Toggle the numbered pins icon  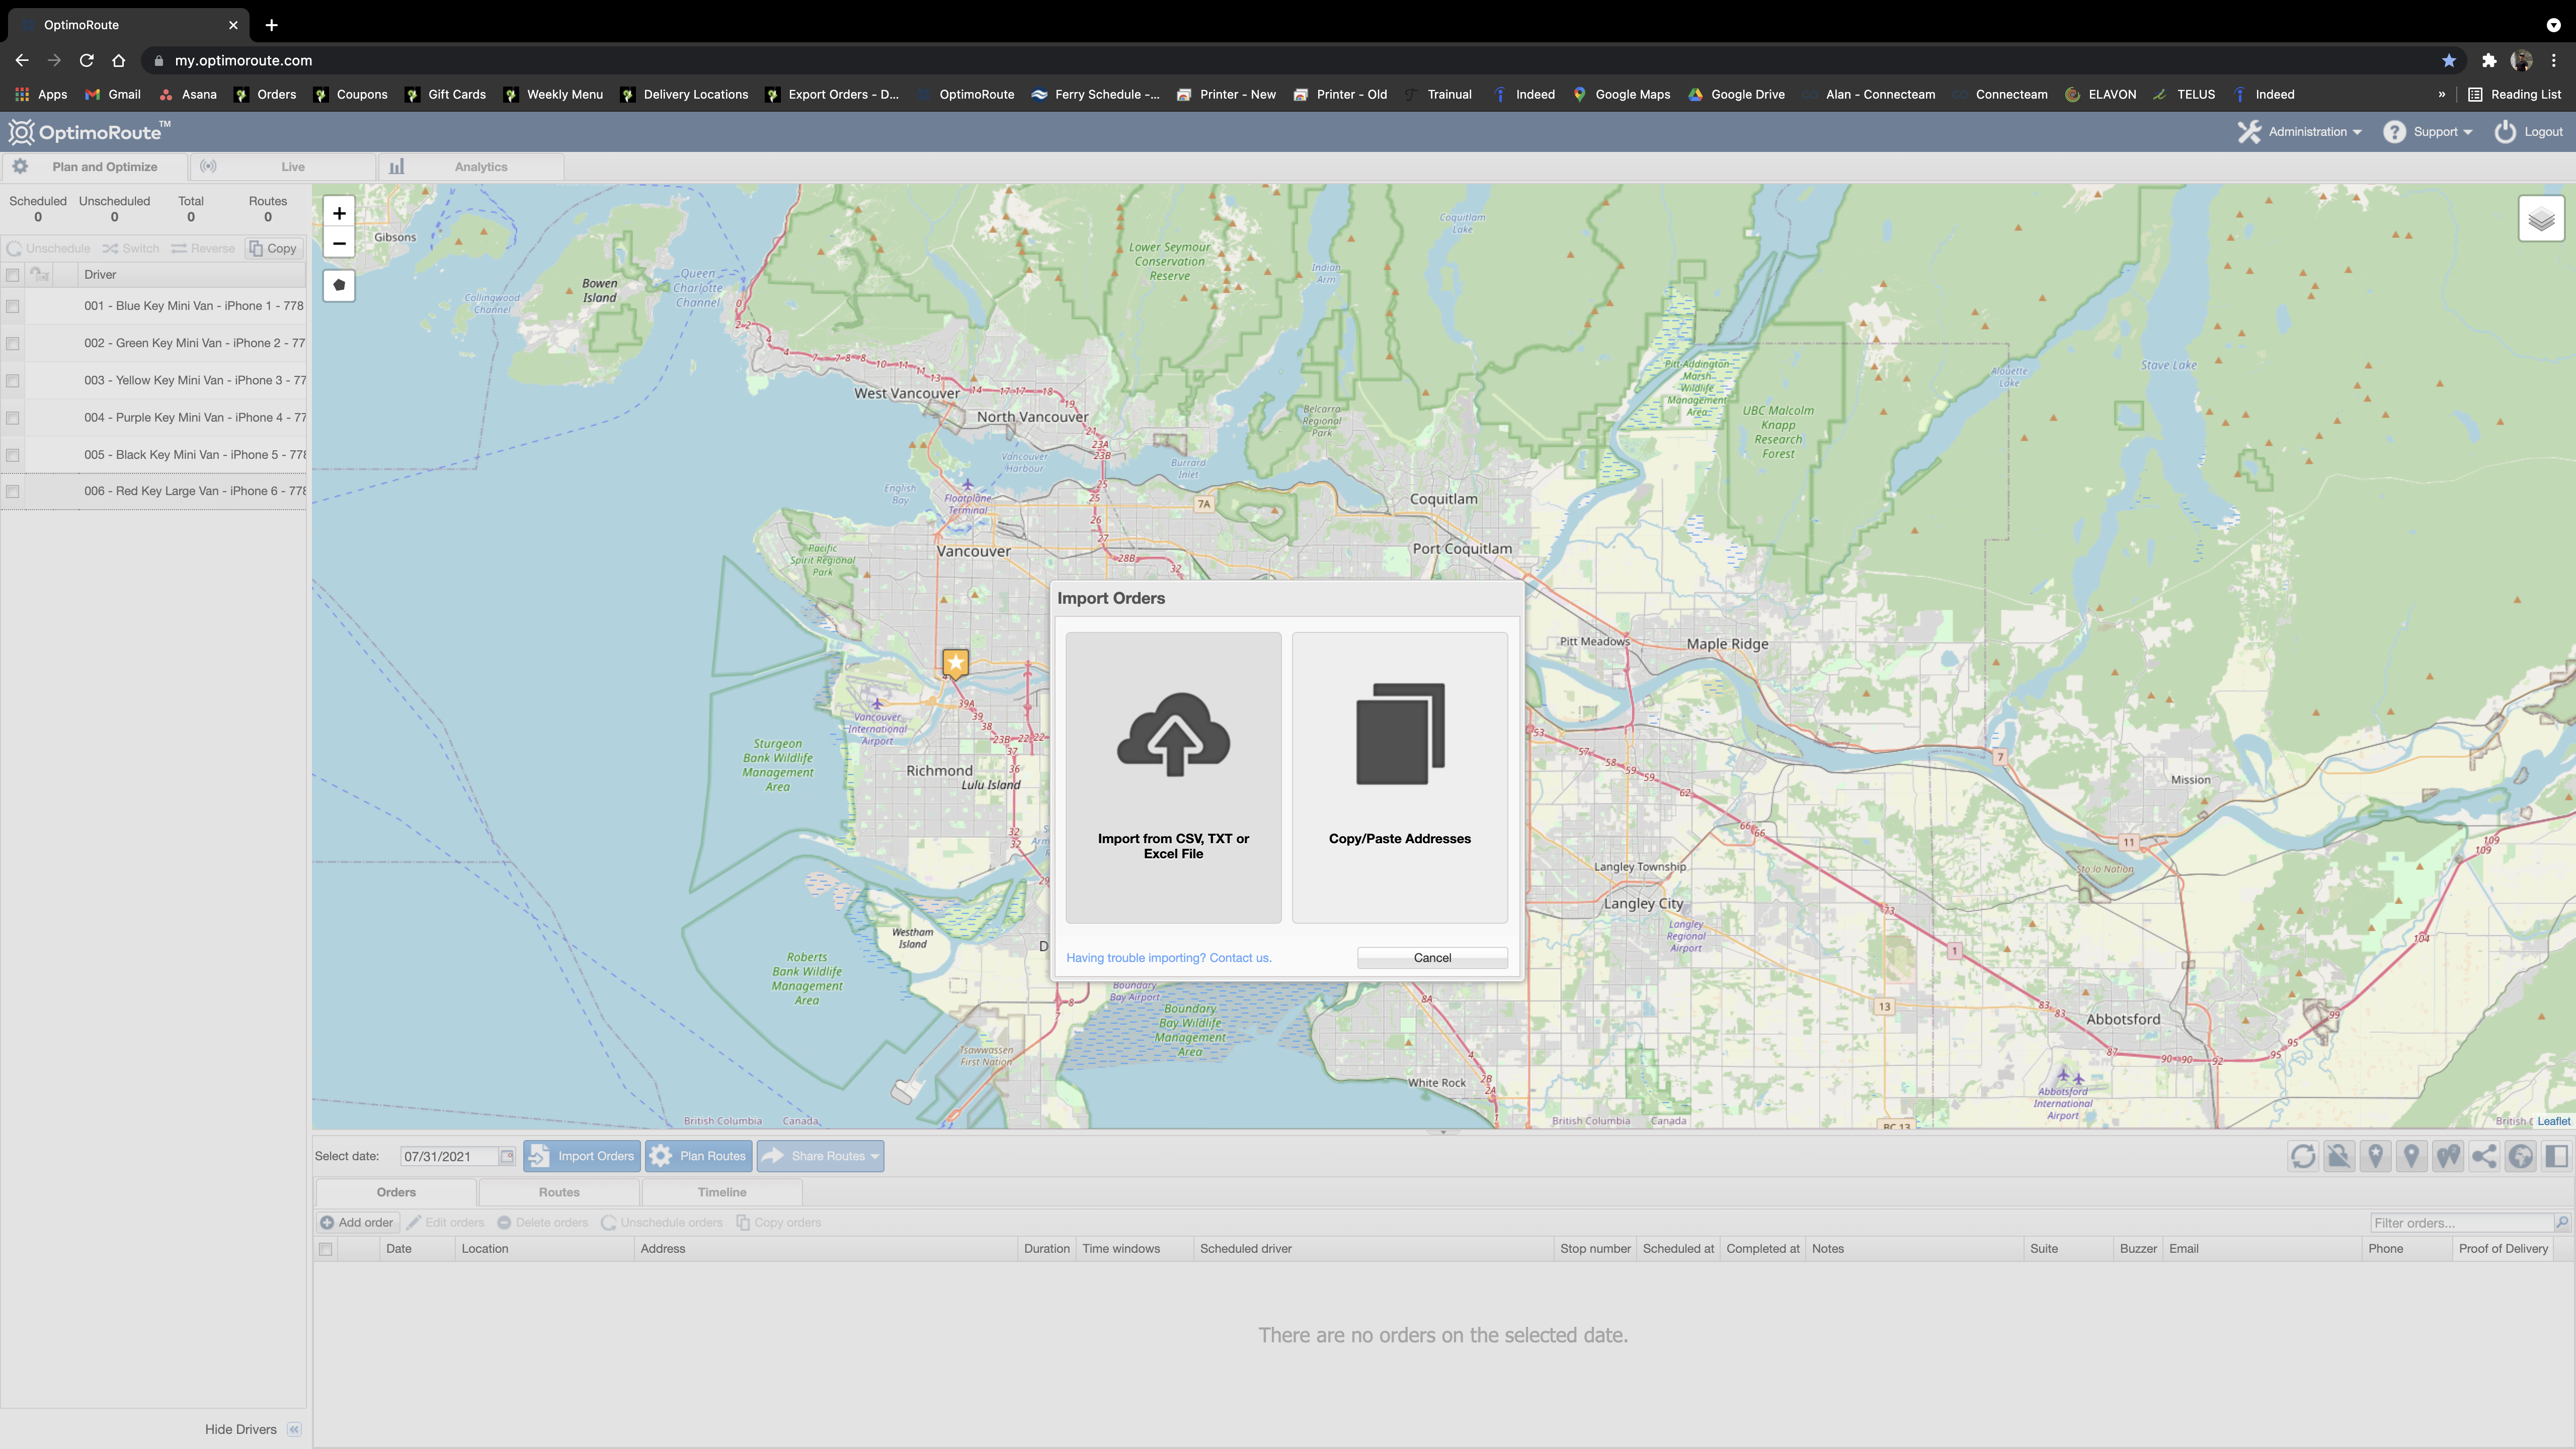click(x=2448, y=1156)
